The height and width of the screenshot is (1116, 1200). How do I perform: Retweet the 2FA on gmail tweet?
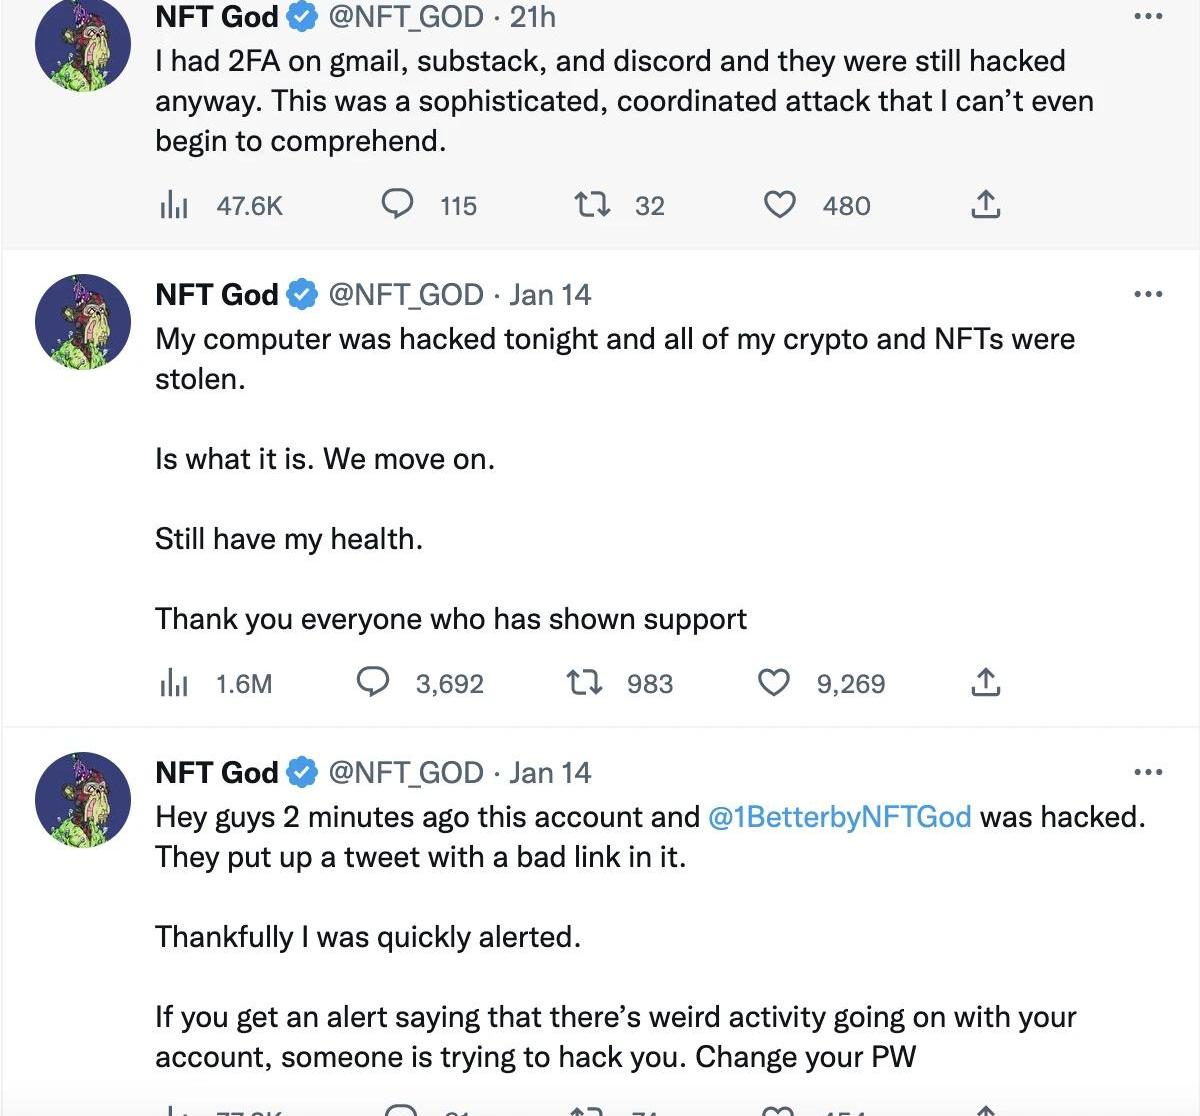(x=592, y=205)
